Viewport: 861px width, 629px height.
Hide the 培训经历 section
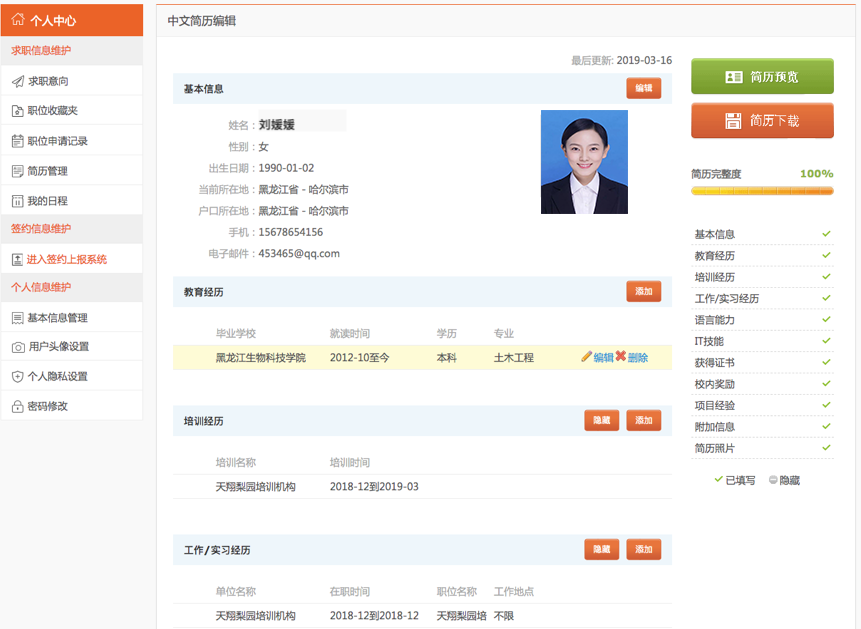[601, 421]
